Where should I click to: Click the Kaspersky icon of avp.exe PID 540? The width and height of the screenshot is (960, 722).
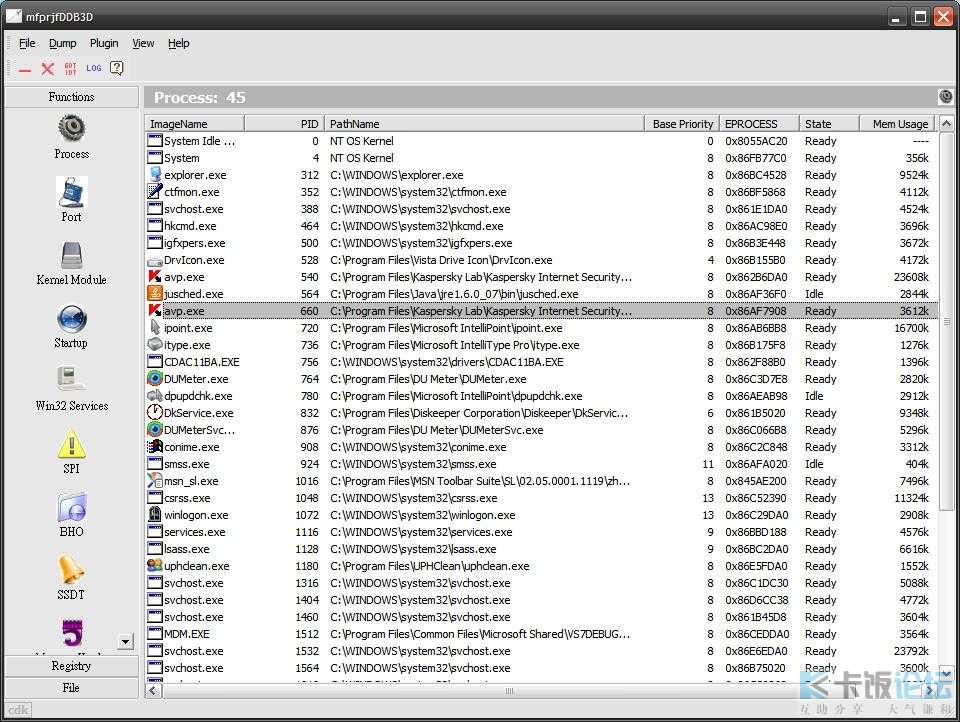[x=155, y=277]
